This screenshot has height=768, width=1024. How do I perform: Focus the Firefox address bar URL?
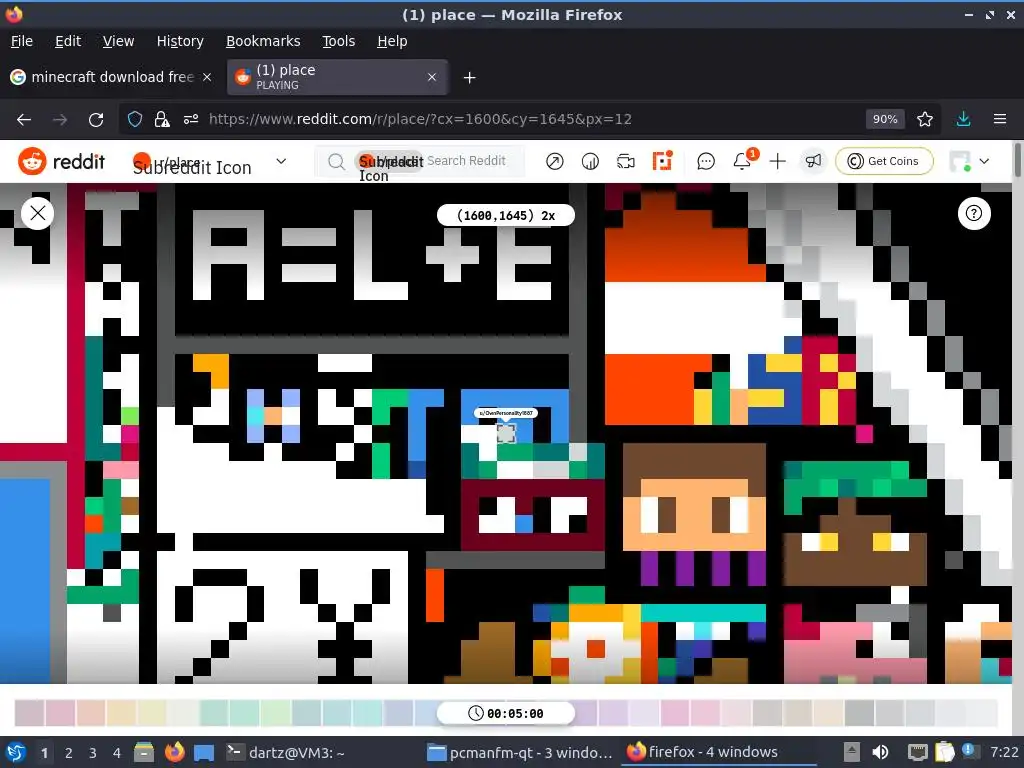click(420, 120)
